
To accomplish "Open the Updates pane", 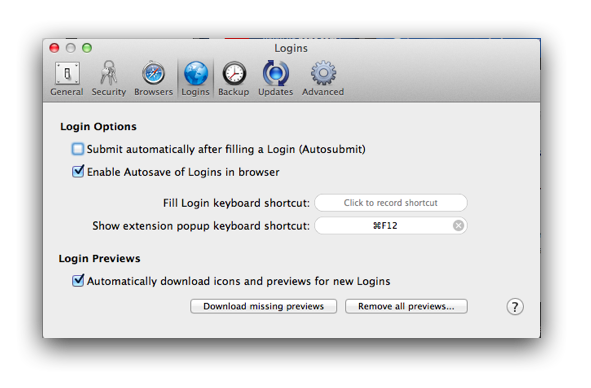I will pyautogui.click(x=276, y=78).
